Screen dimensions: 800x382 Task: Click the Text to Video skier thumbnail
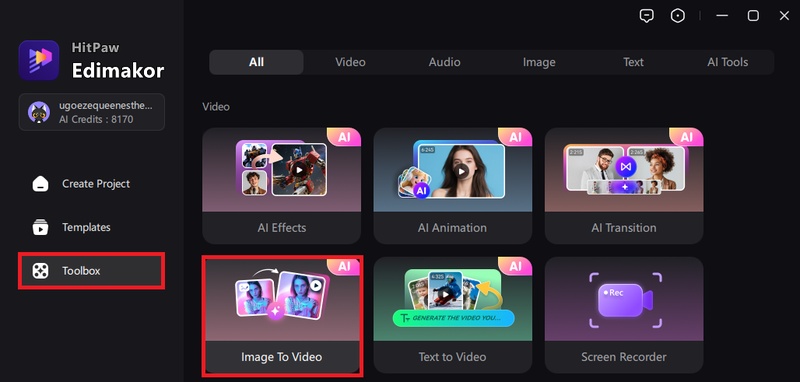(445, 290)
